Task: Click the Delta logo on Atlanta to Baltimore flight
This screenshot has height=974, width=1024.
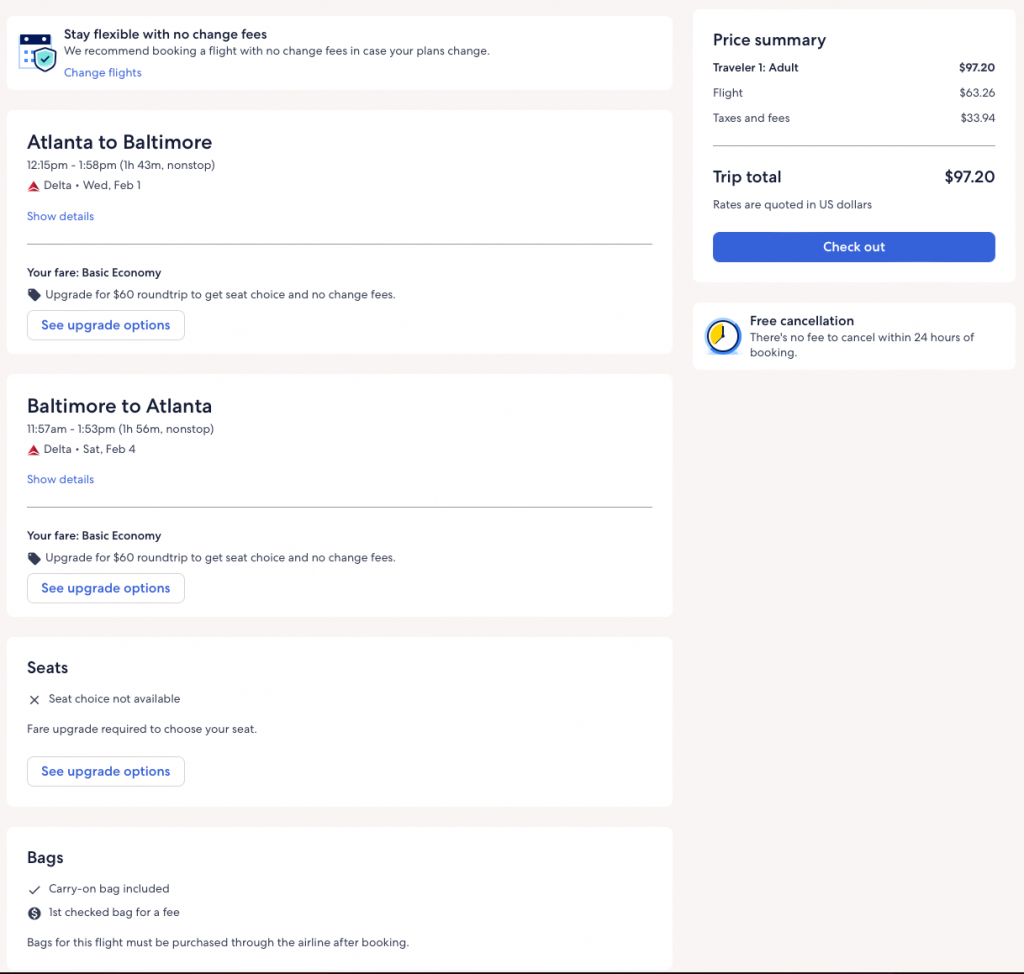Action: (x=33, y=186)
